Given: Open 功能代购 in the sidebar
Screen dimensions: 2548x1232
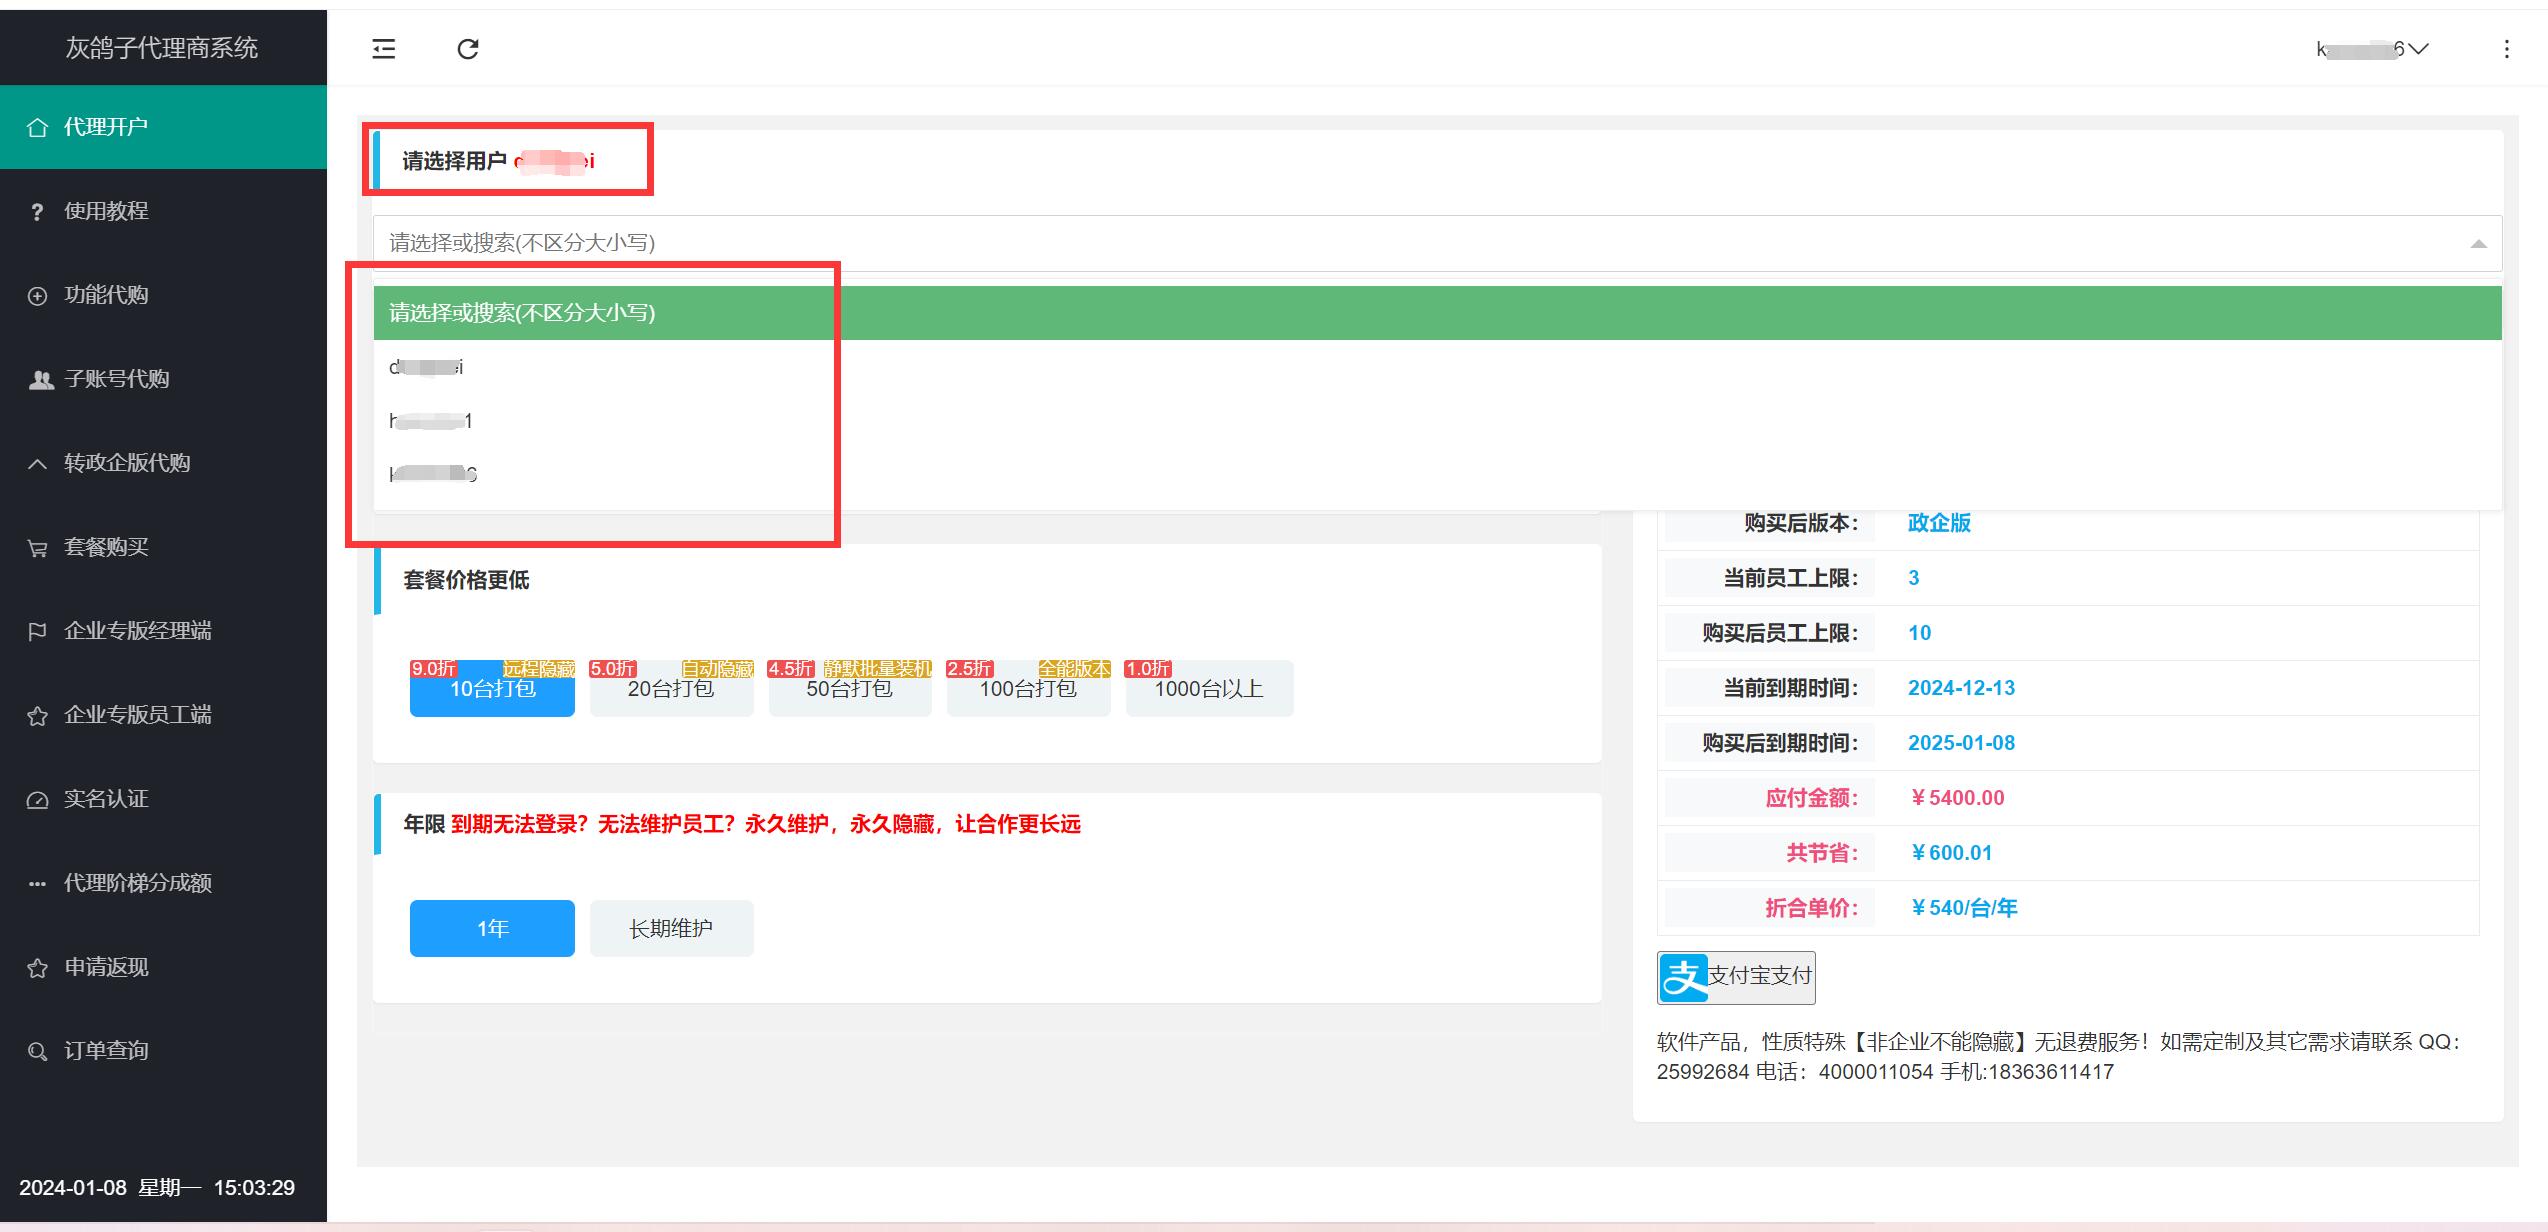Looking at the screenshot, I should [x=106, y=295].
